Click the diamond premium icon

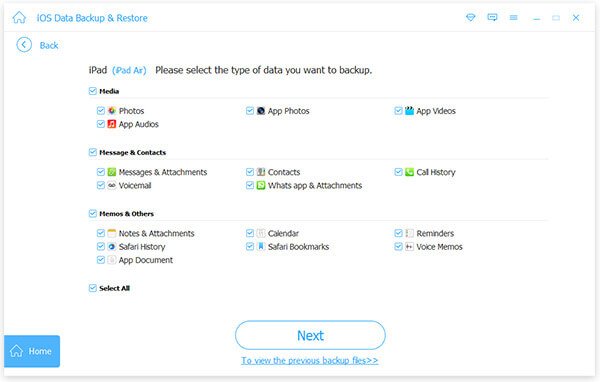(471, 18)
